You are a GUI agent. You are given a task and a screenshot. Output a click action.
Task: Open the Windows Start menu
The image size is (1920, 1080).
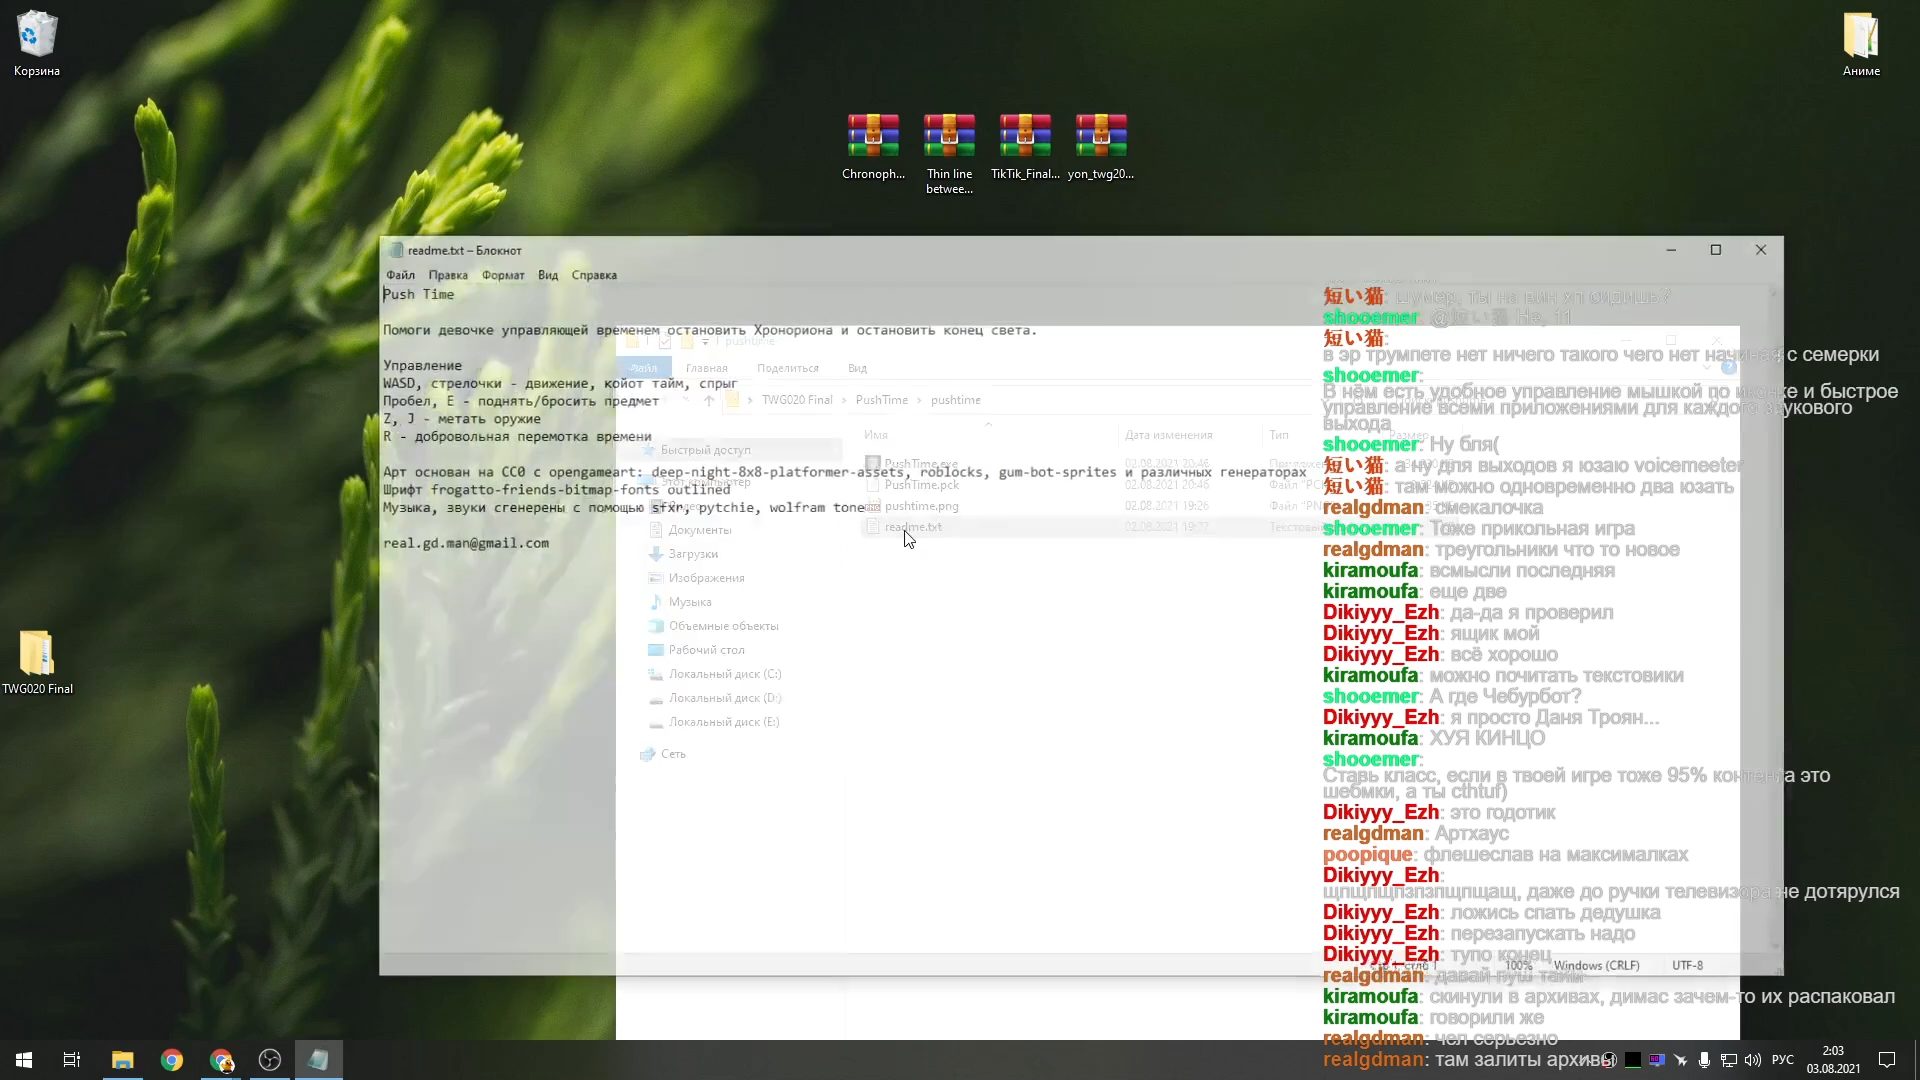point(24,1060)
